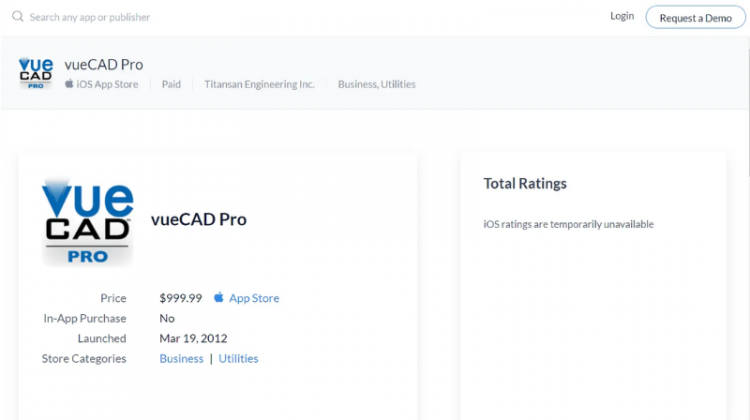The height and width of the screenshot is (420, 750).
Task: Click the search magnifier icon
Action: pos(18,17)
